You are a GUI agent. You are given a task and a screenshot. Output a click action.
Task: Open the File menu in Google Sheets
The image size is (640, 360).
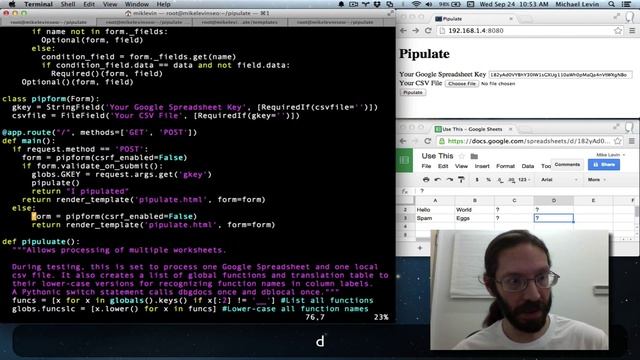point(426,166)
